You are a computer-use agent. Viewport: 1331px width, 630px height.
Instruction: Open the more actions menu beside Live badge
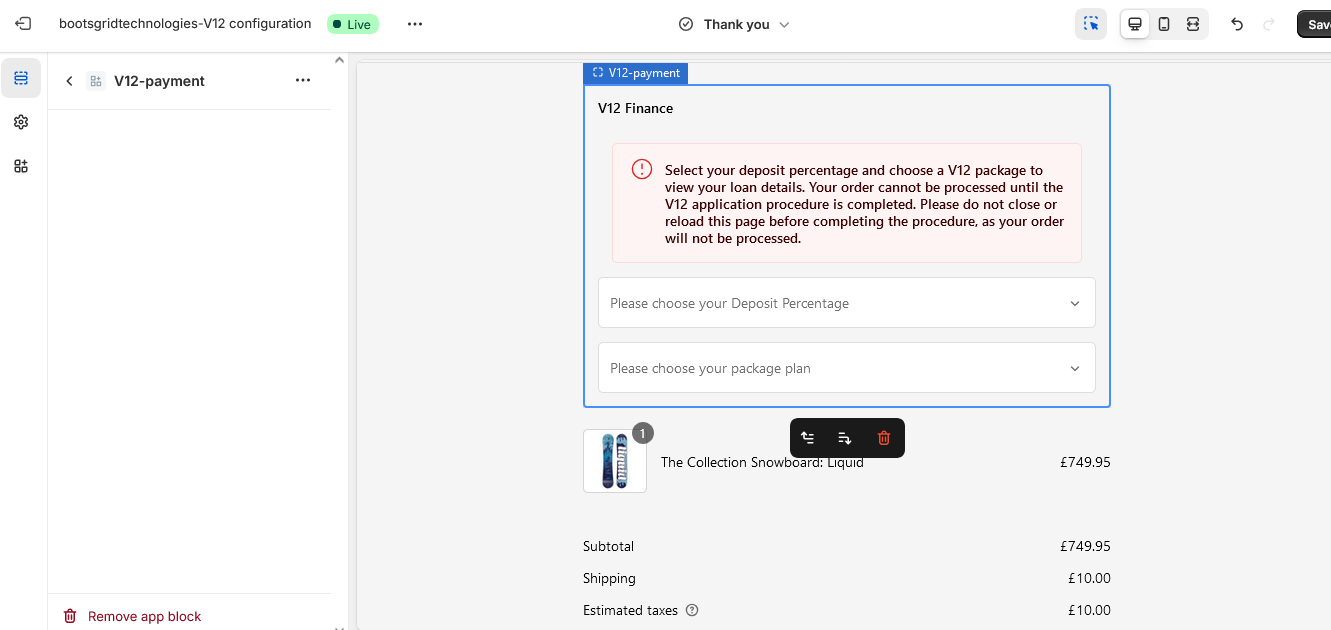(x=415, y=24)
